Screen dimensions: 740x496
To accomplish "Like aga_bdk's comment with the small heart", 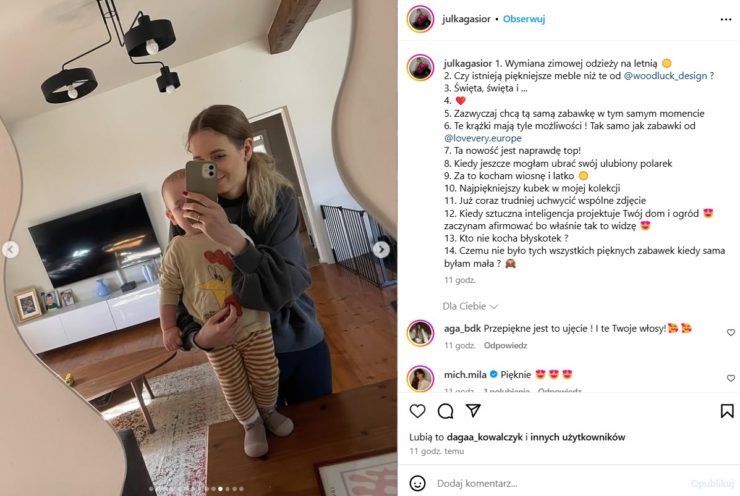I will click(x=731, y=332).
